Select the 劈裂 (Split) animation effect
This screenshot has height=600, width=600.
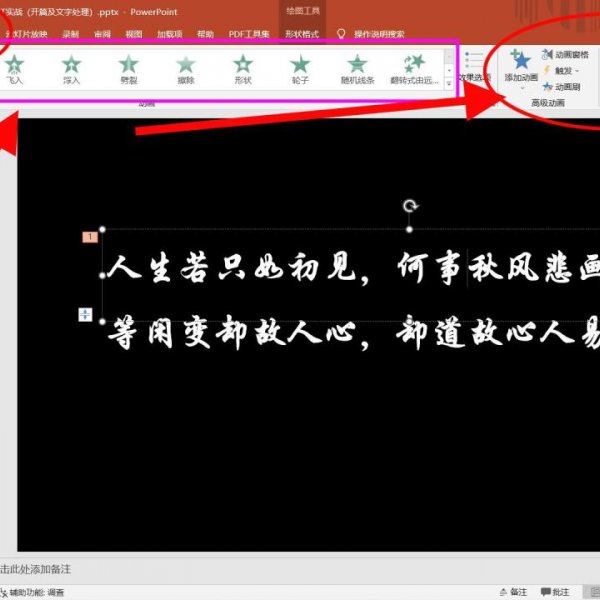128,68
